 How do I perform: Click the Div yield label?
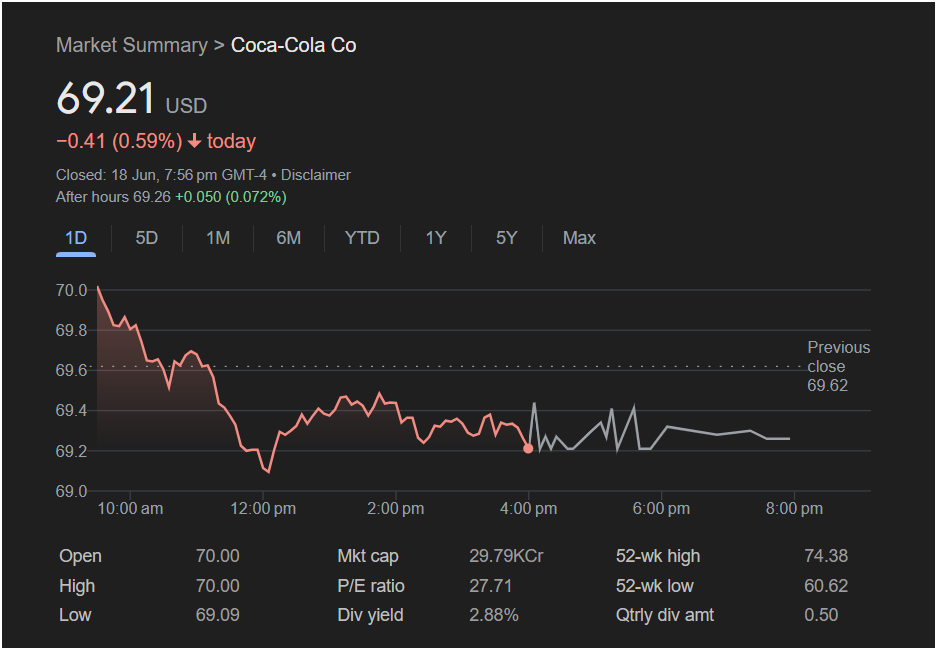[x=370, y=615]
